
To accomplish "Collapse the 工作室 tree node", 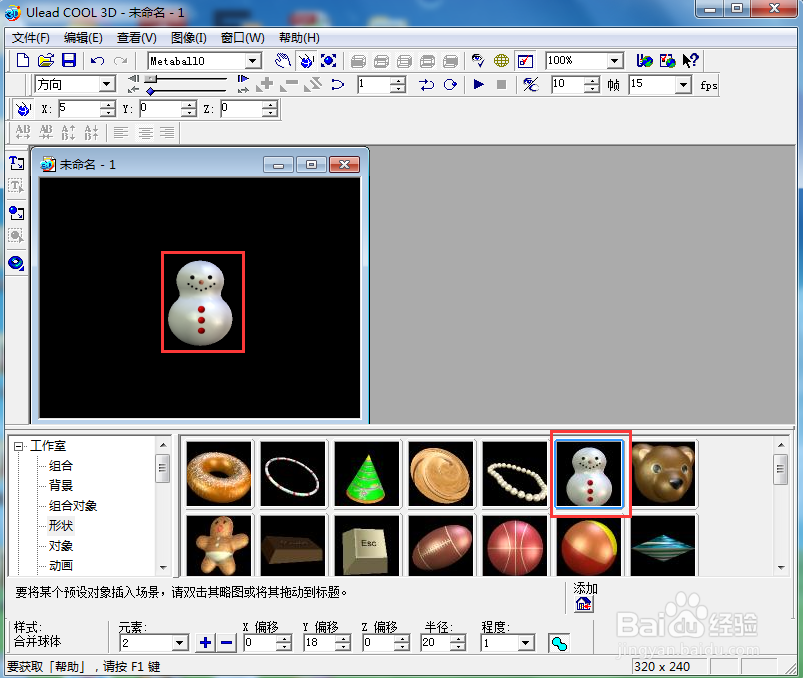I will 18,446.
